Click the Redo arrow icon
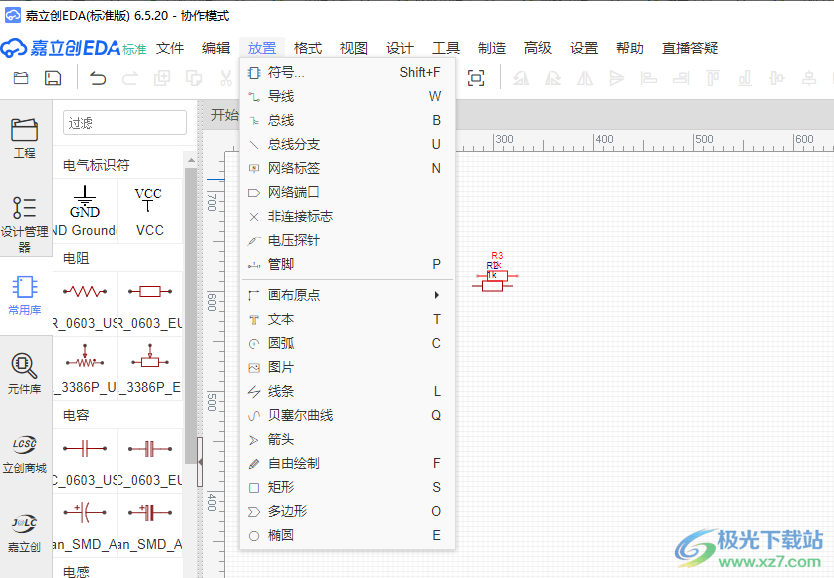This screenshot has width=834, height=578. pos(130,78)
